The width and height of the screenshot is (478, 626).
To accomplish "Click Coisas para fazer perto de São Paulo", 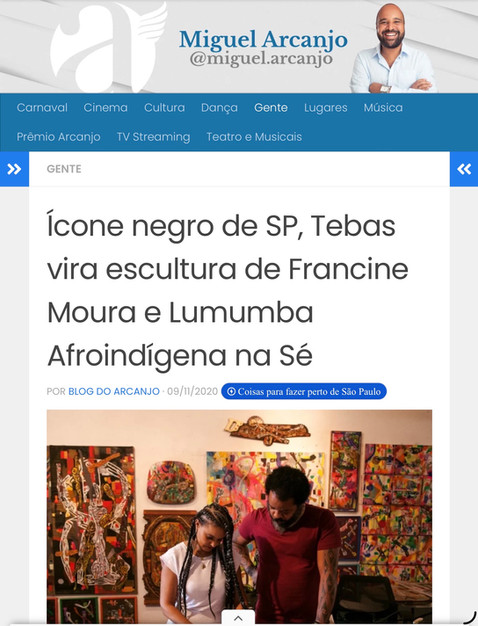I will pos(304,391).
